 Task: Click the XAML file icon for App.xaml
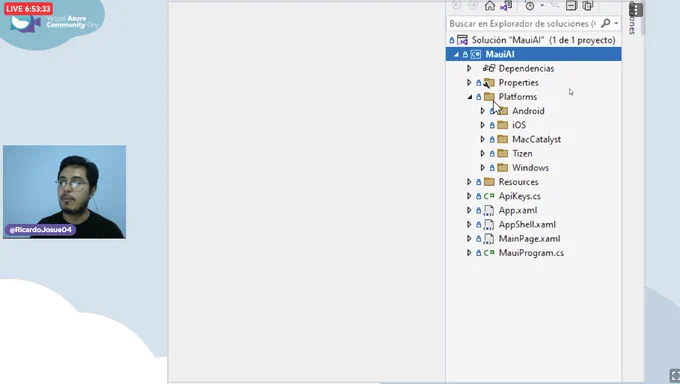[x=489, y=211]
